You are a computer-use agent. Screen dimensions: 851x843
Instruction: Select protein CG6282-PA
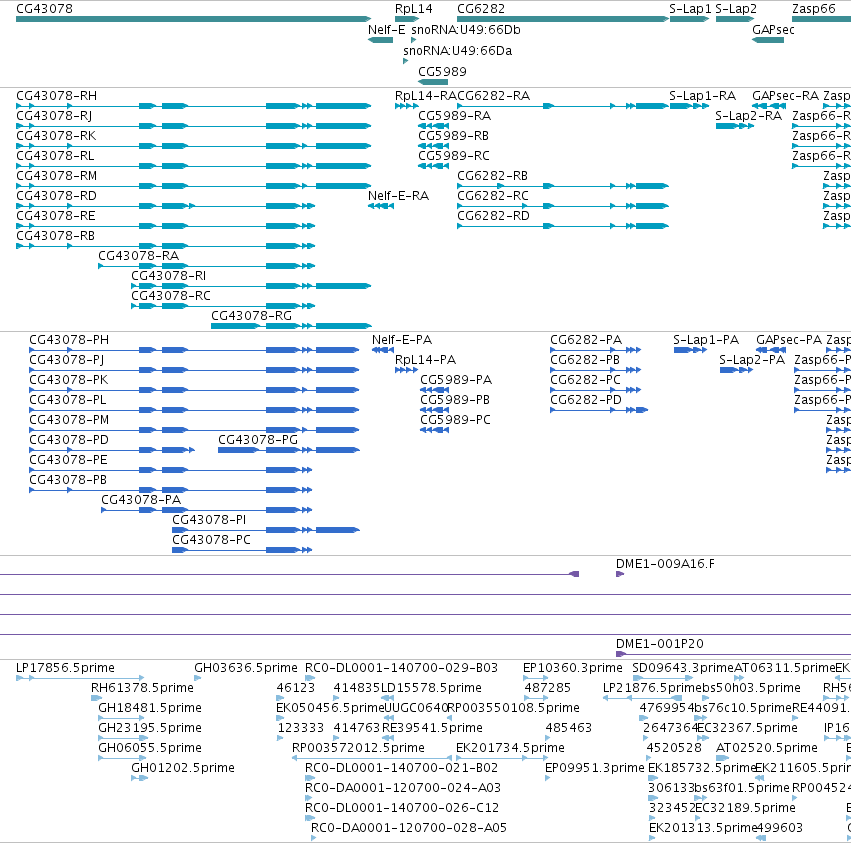(x=586, y=340)
